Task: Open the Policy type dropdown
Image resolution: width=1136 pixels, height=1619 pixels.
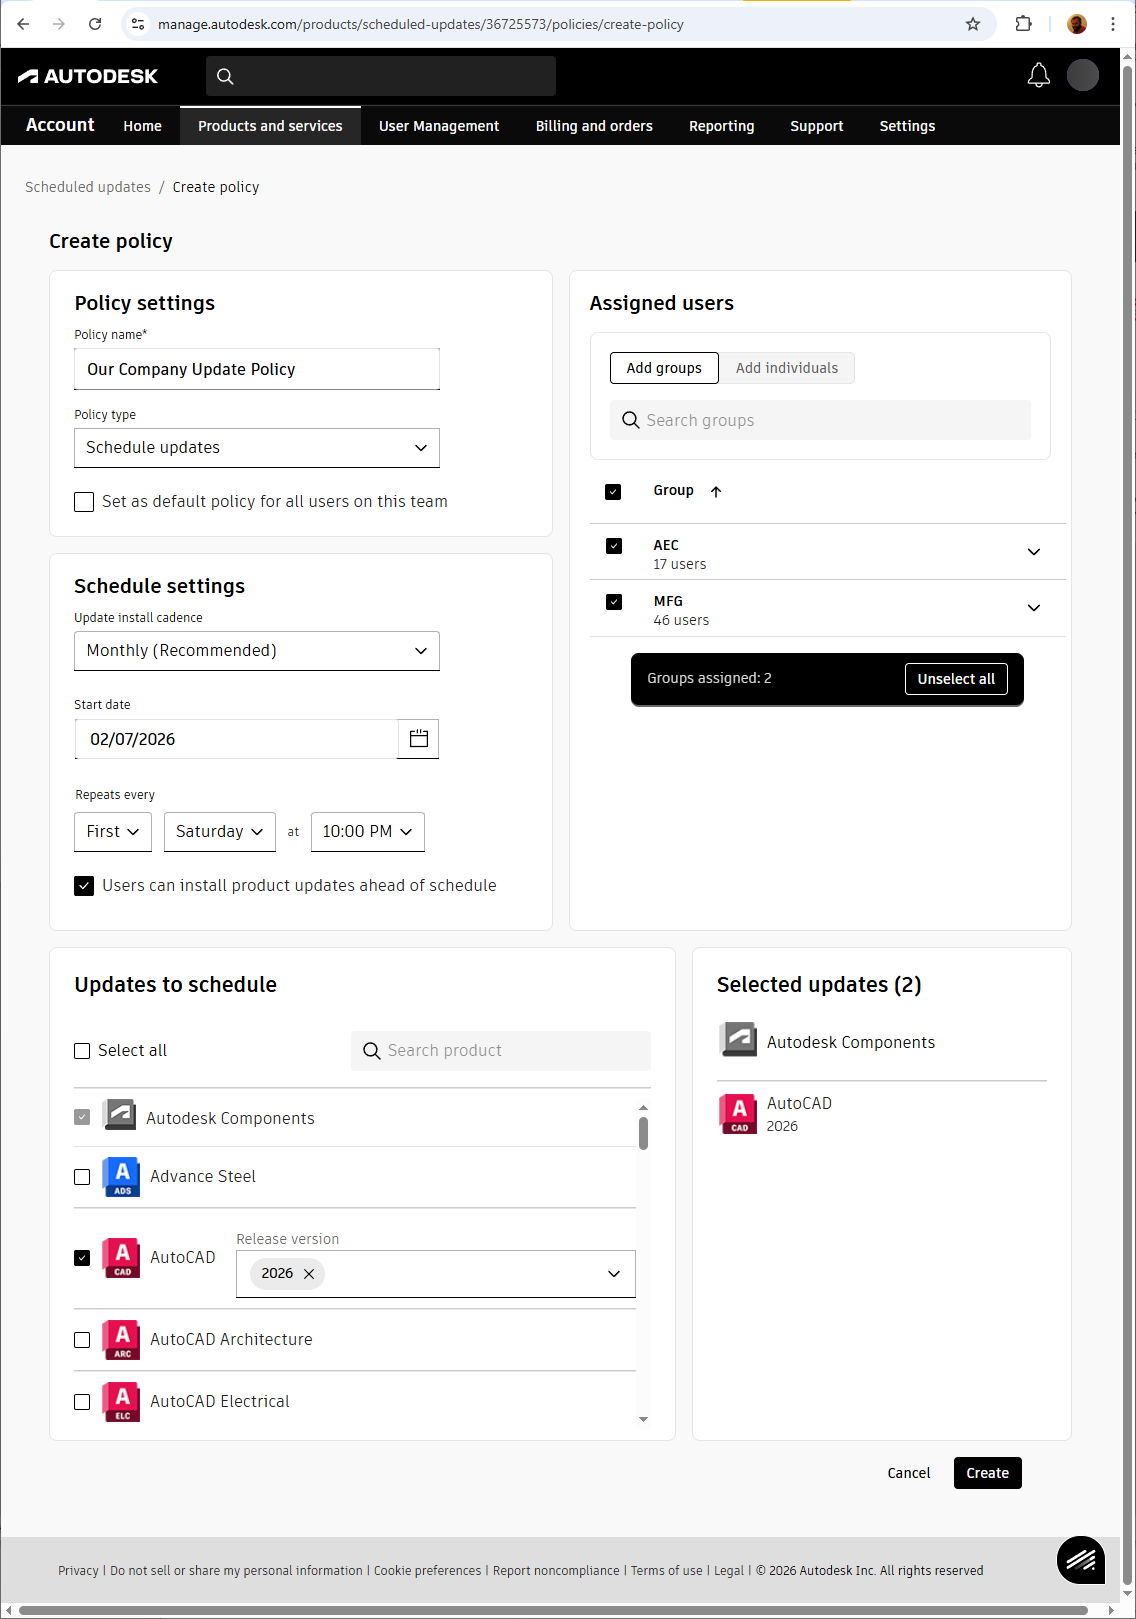Action: (x=257, y=448)
